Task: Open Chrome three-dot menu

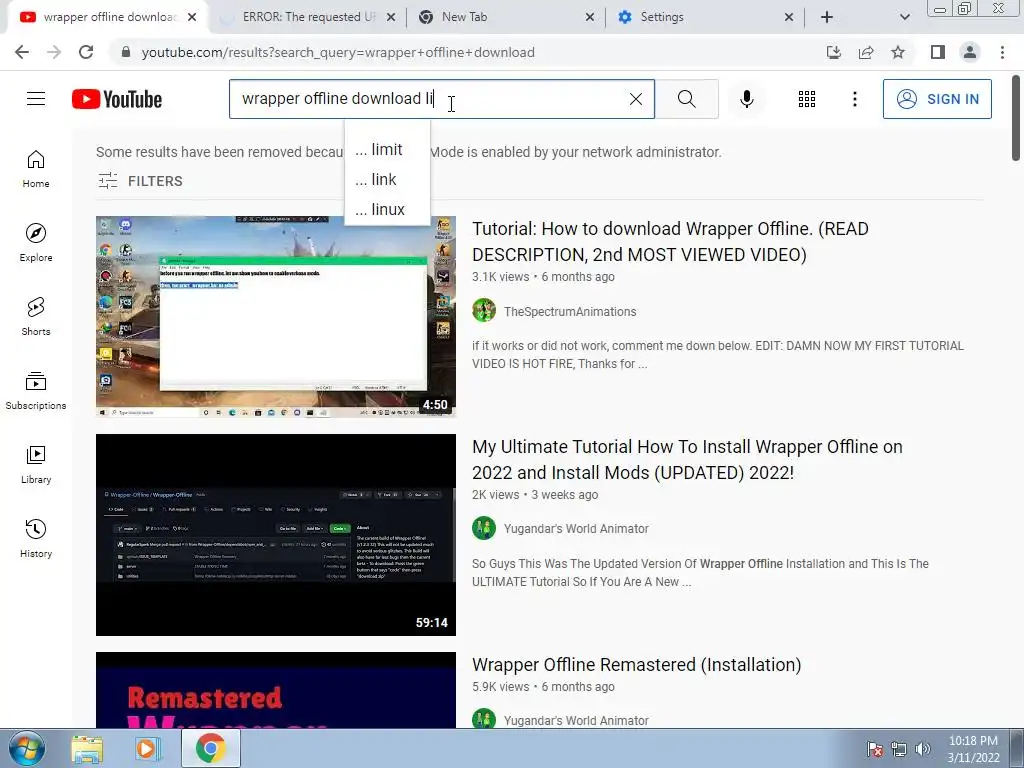Action: (1002, 52)
